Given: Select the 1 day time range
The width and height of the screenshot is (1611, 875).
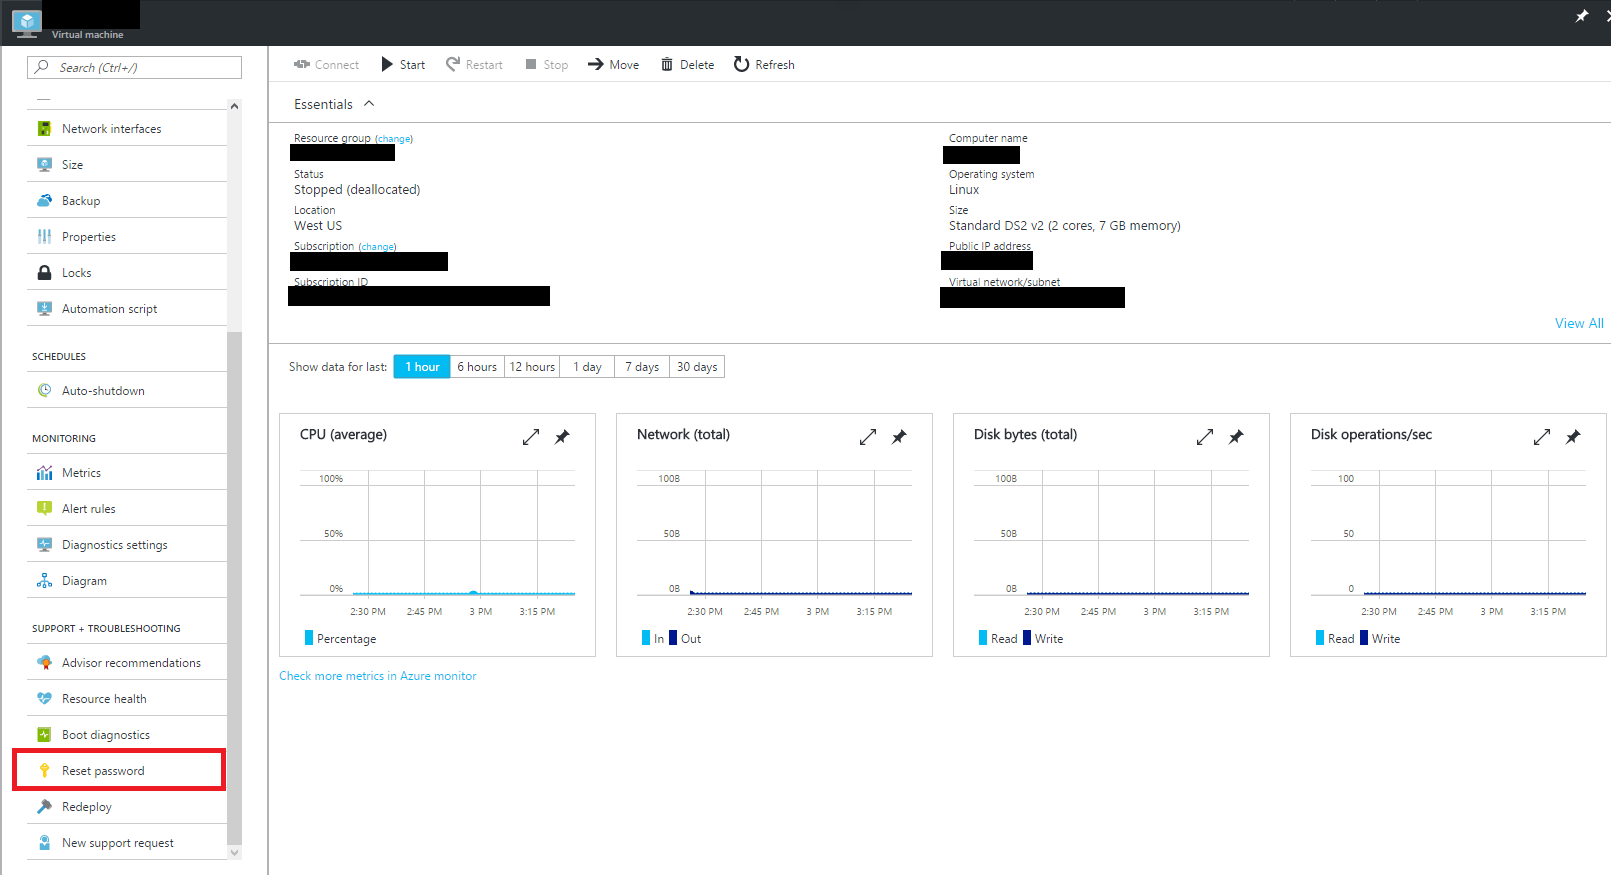Looking at the screenshot, I should pos(587,367).
